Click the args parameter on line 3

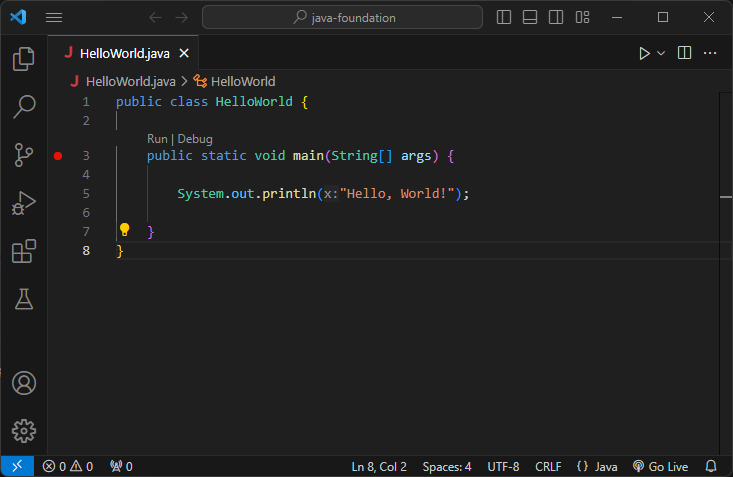(x=416, y=156)
